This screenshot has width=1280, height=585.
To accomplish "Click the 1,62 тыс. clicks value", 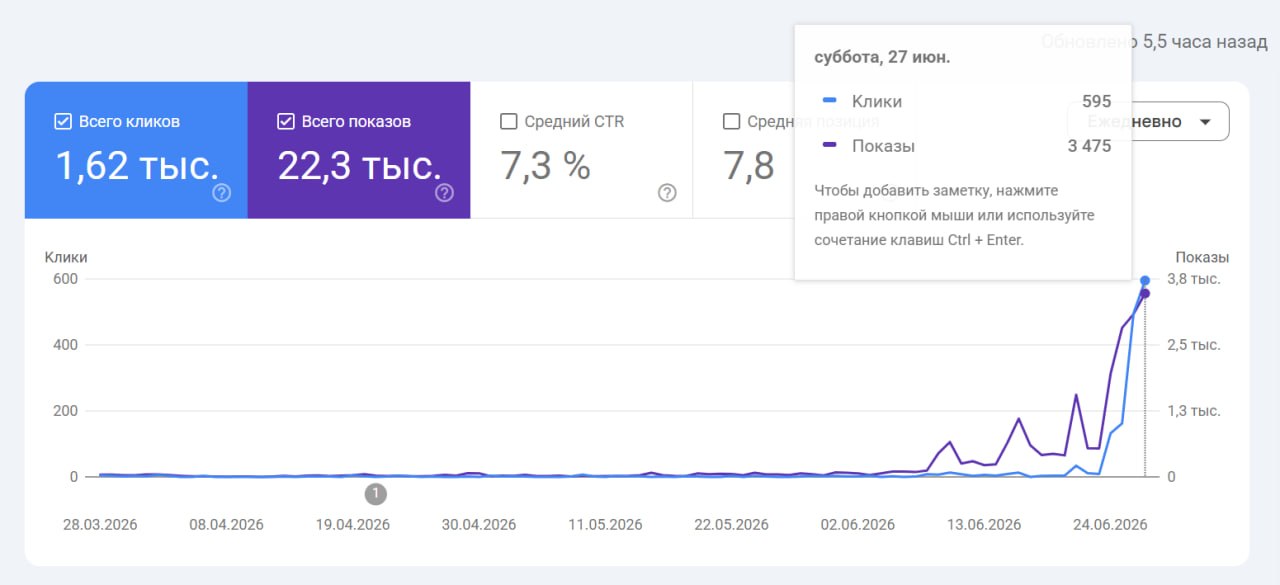I will 137,166.
